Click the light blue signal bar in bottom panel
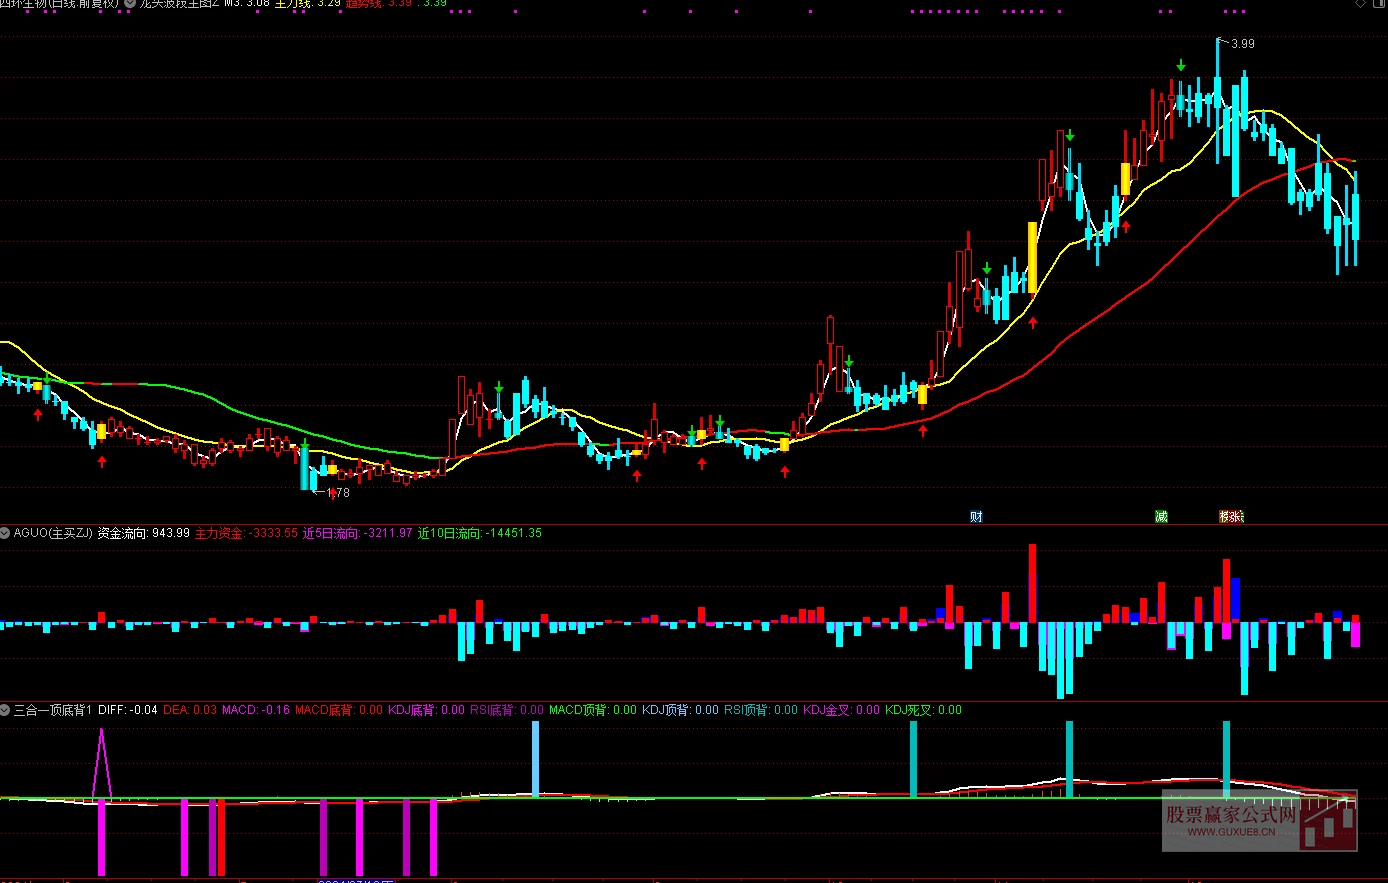Viewport: 1388px width, 883px height. tap(535, 758)
